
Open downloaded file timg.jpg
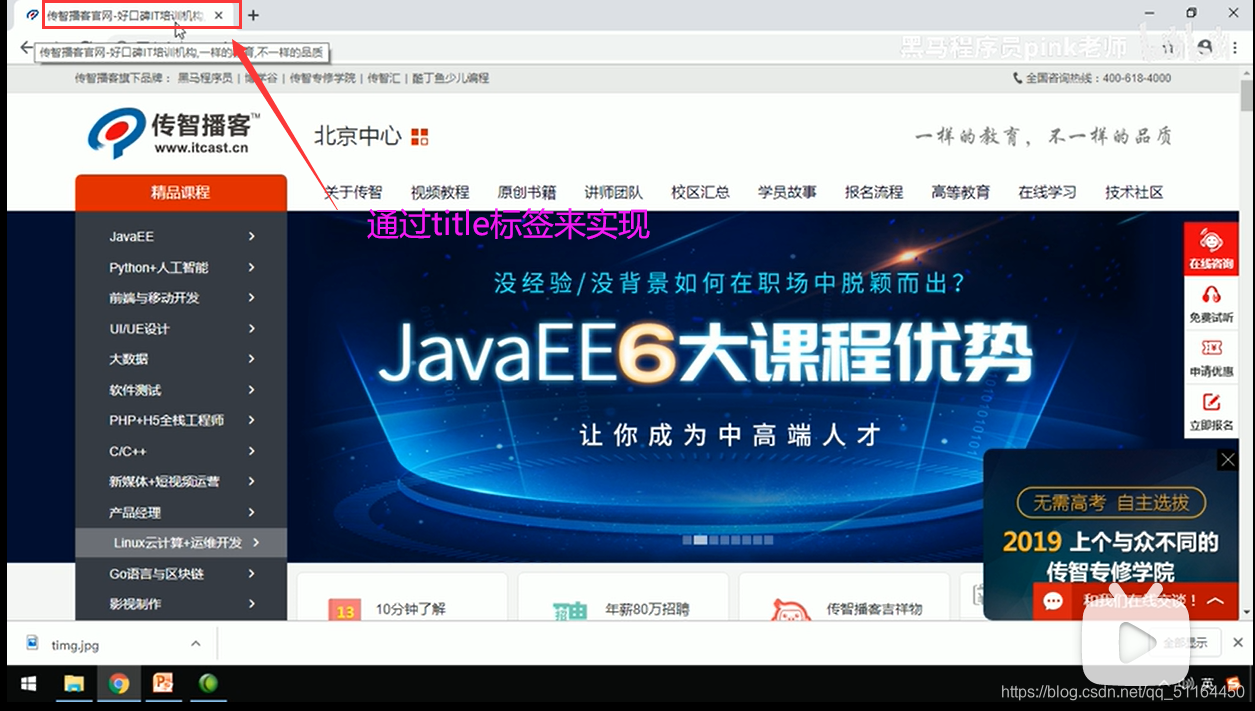pos(75,645)
